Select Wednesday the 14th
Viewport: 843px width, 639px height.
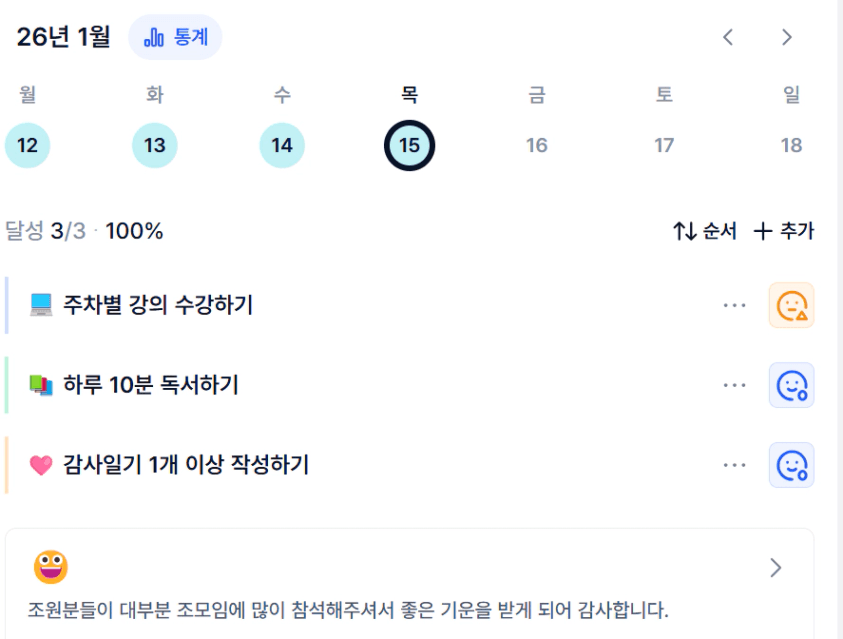point(282,145)
